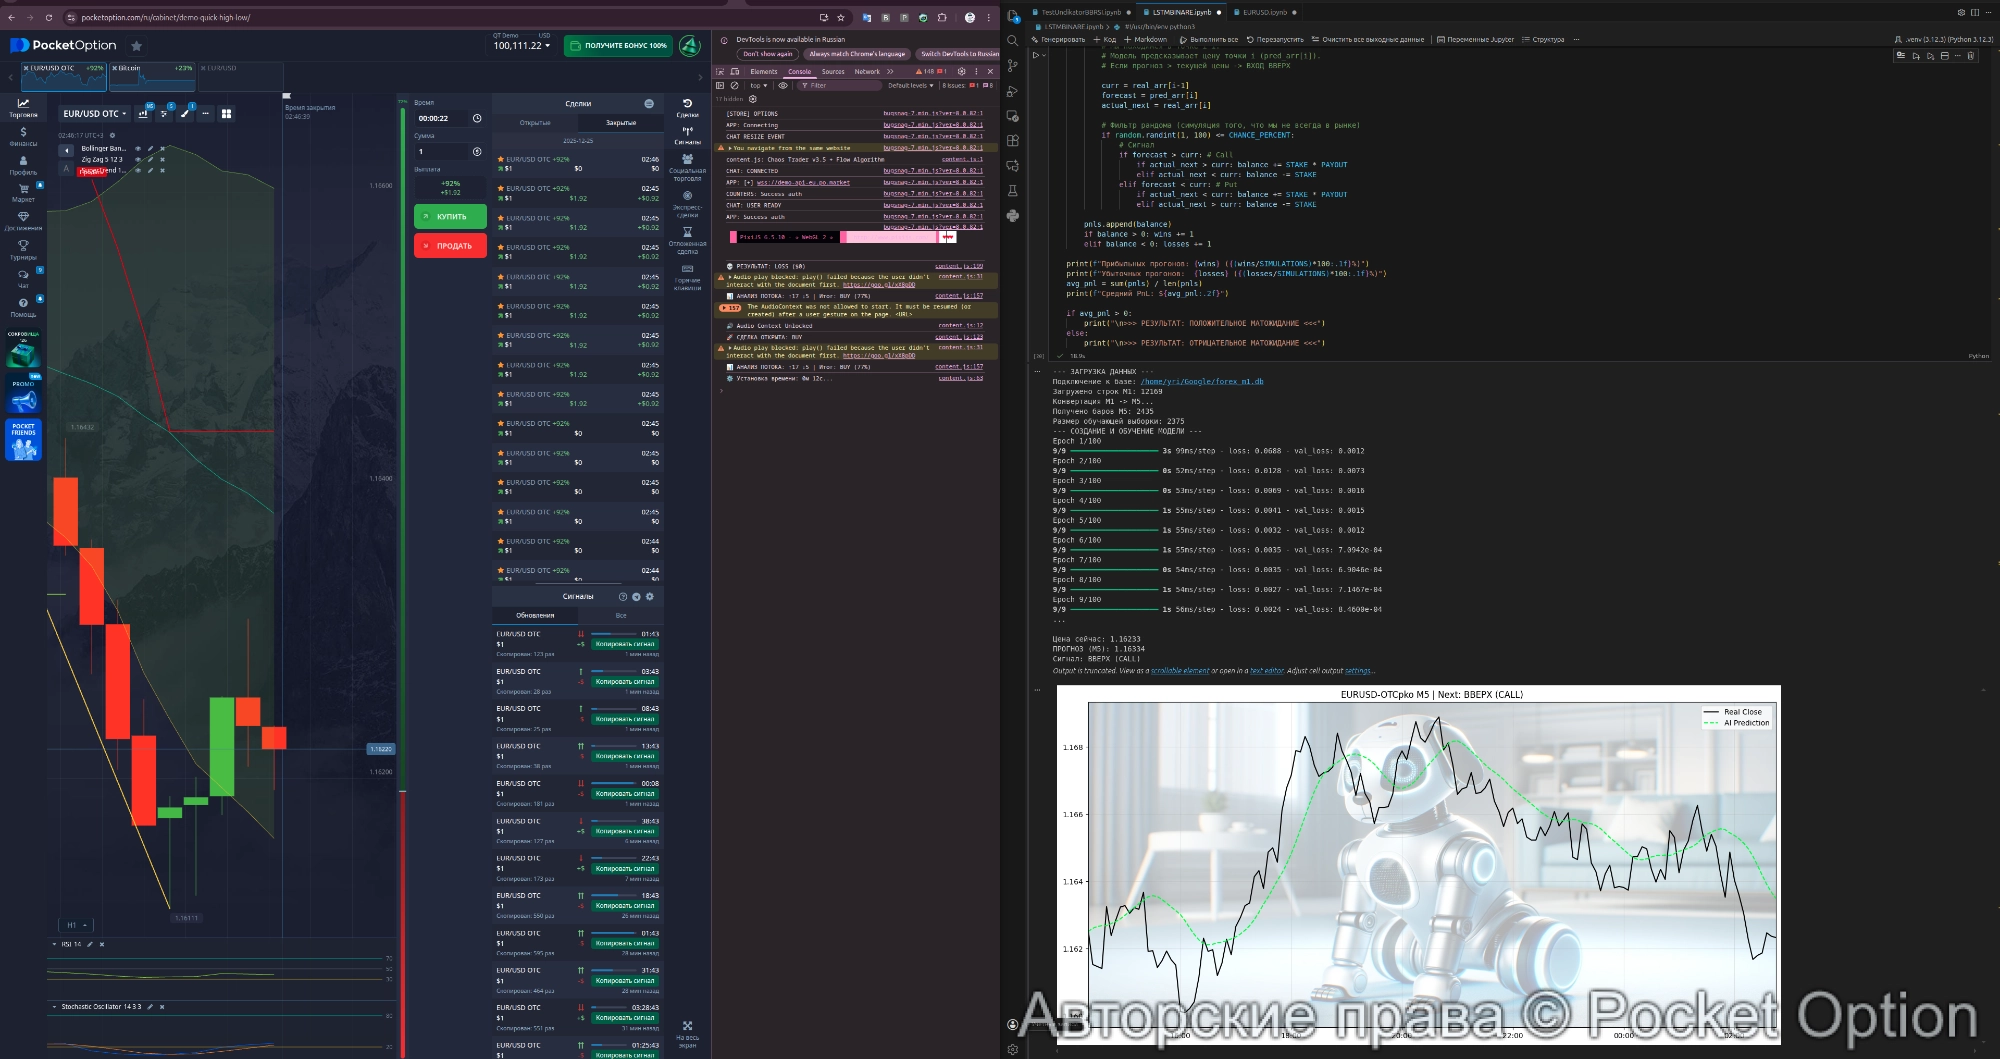Switch to Открытые trades tab
Viewport: 2000px width, 1059px height.
pyautogui.click(x=535, y=123)
